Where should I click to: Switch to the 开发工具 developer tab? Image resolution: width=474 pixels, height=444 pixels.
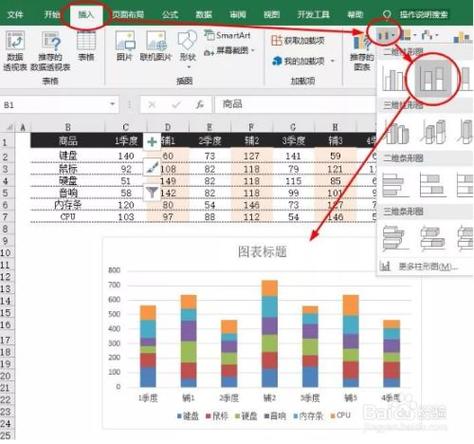313,14
